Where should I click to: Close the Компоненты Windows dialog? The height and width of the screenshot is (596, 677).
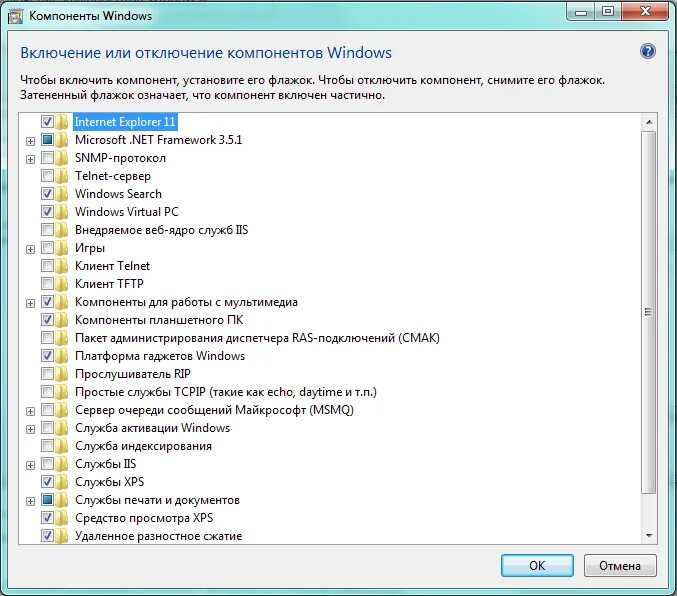click(x=645, y=12)
